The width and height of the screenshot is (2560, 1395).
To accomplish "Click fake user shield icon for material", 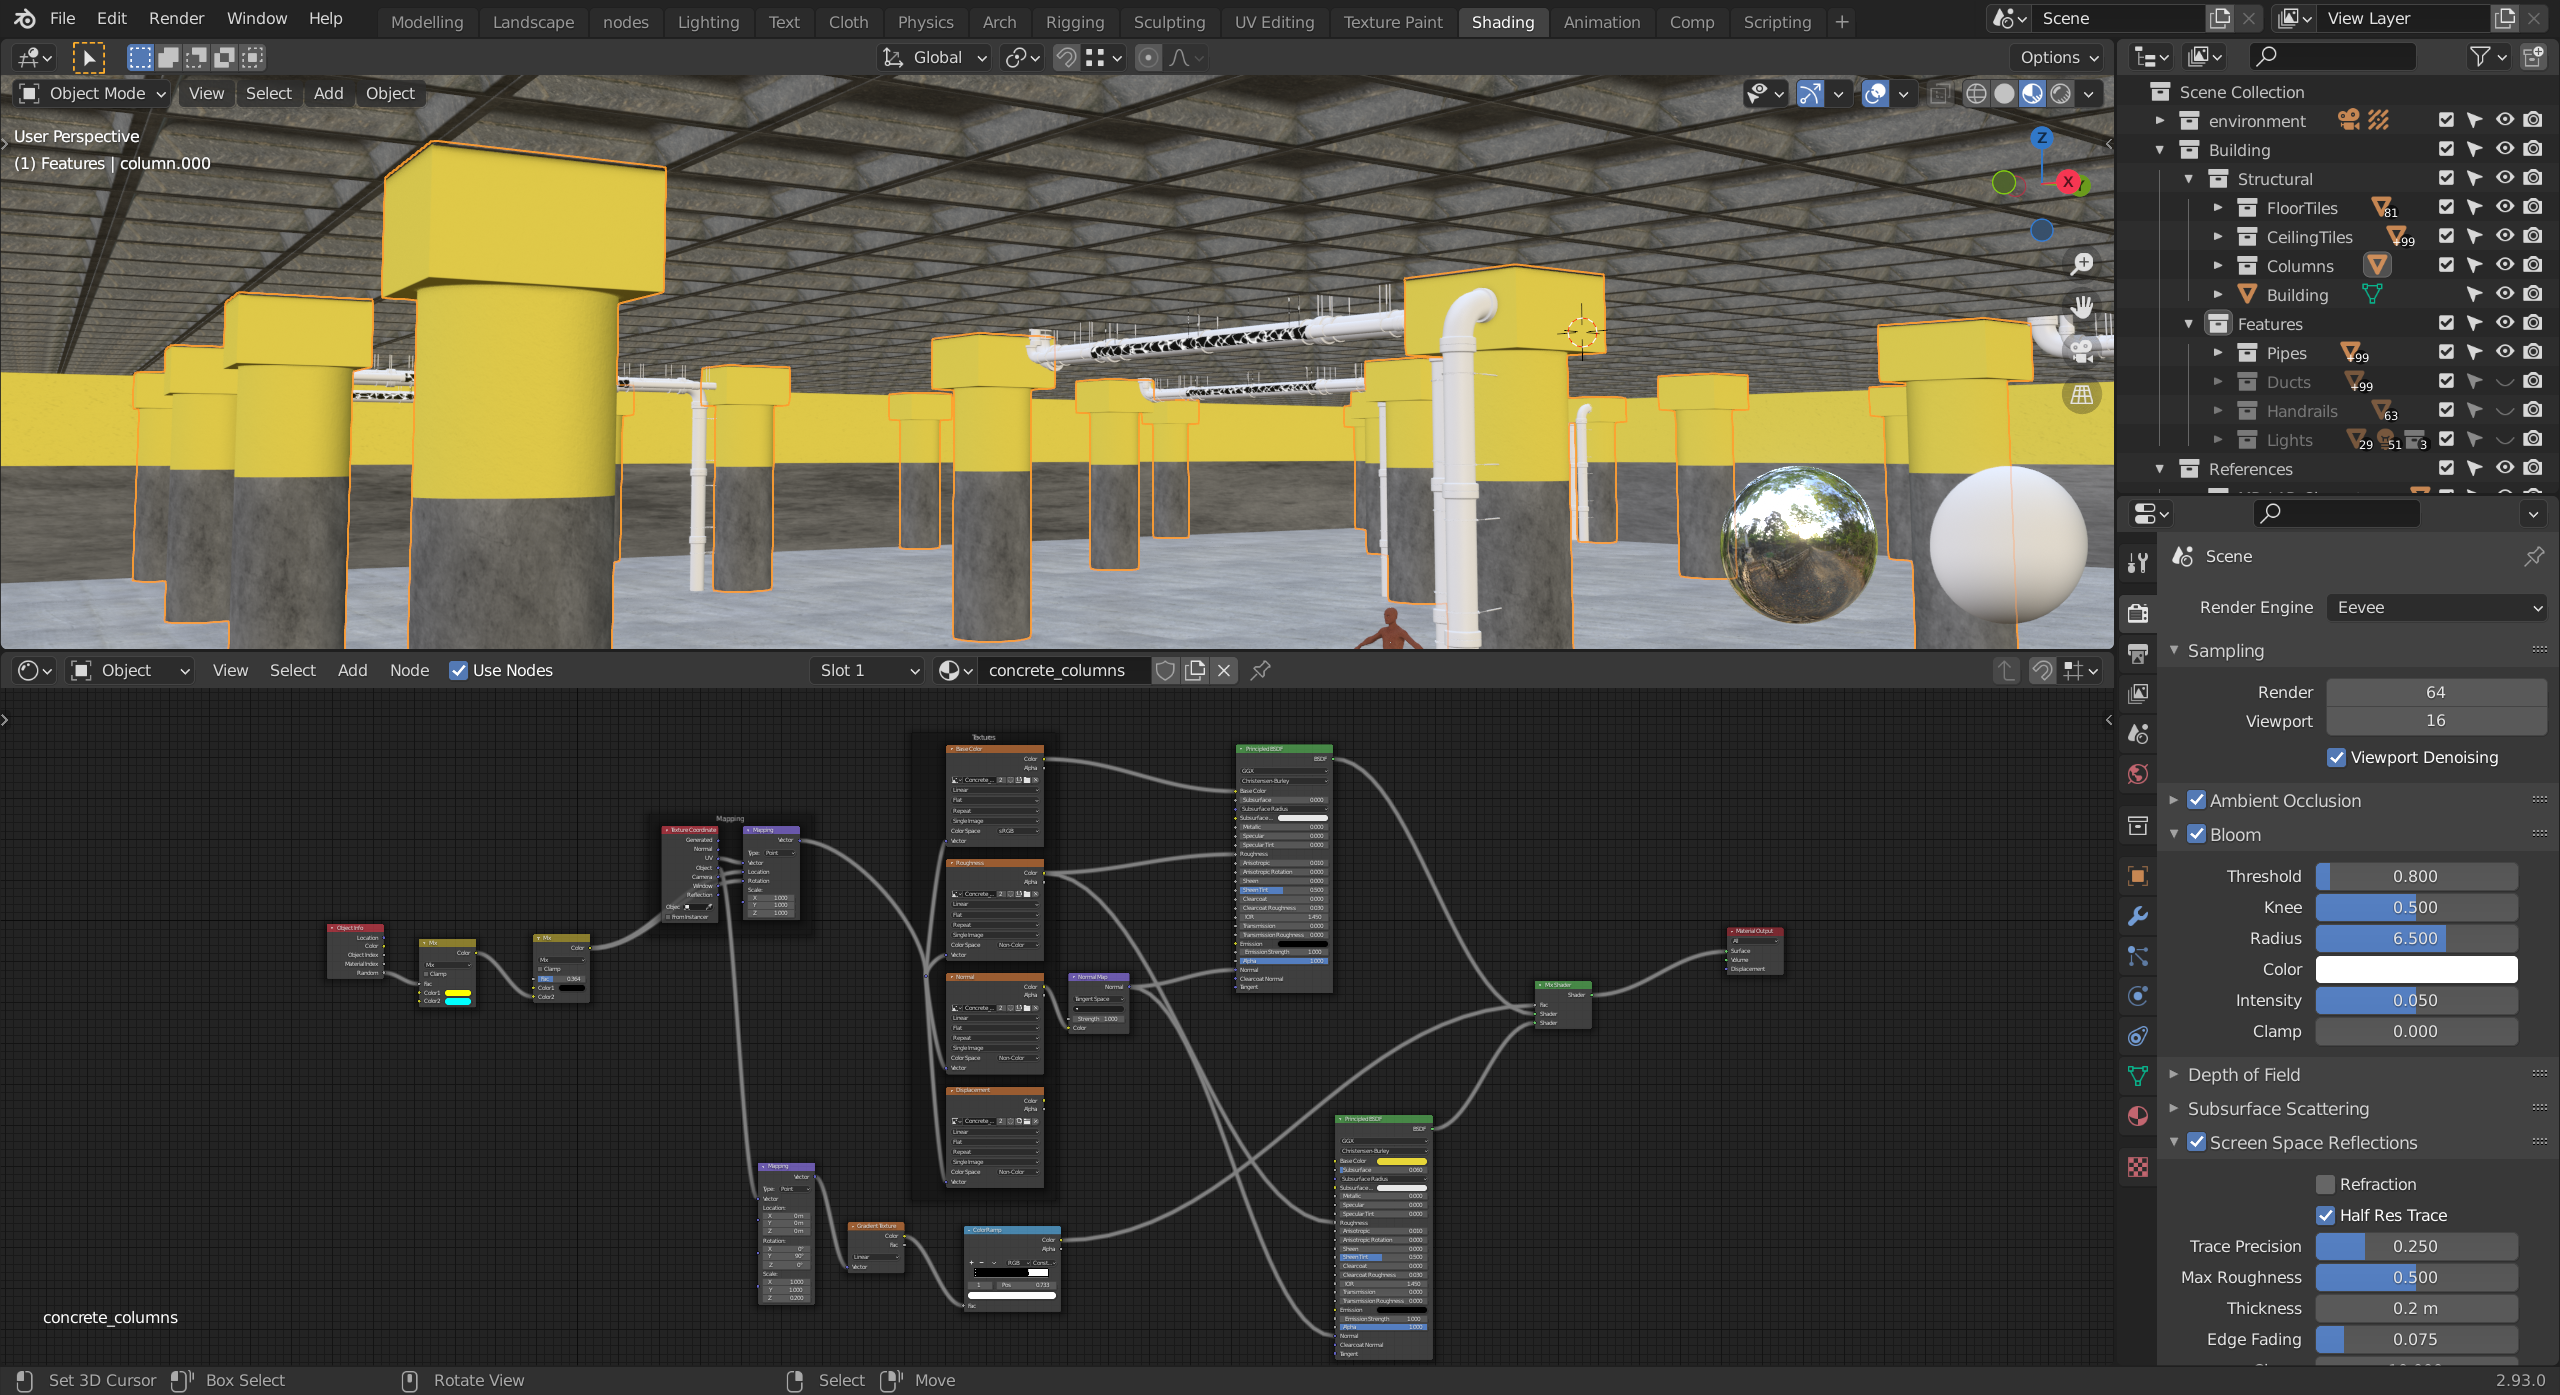I will point(1165,670).
